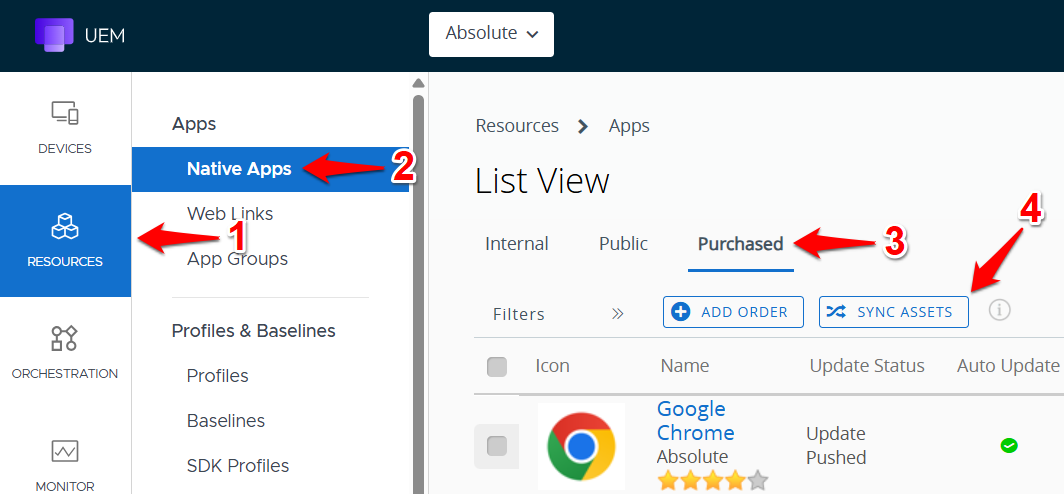
Task: Open SDK Profiles in sidebar
Action: click(x=238, y=466)
